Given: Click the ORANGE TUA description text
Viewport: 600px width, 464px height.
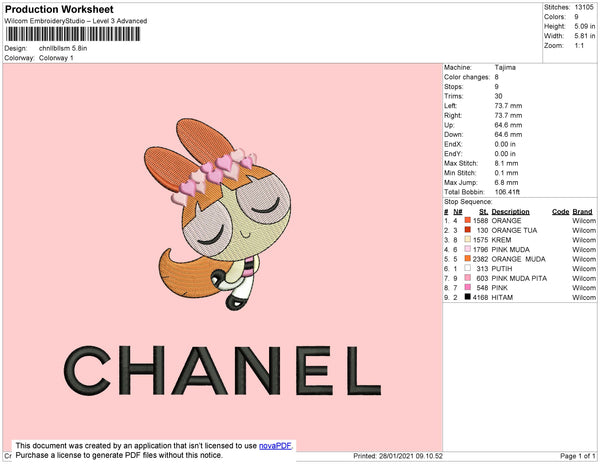Looking at the screenshot, I should (514, 230).
